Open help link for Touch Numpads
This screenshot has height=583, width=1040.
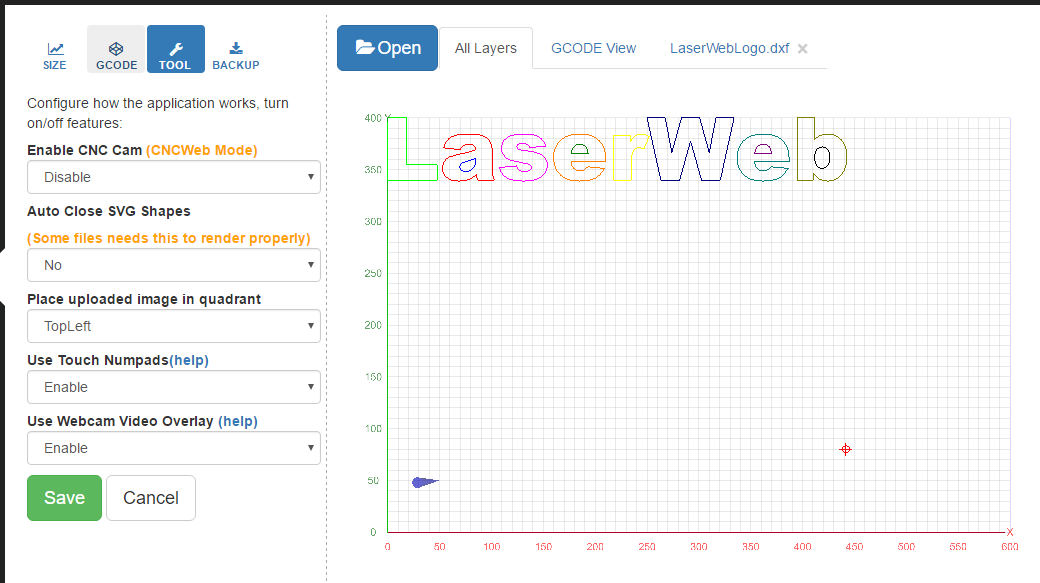coord(189,360)
